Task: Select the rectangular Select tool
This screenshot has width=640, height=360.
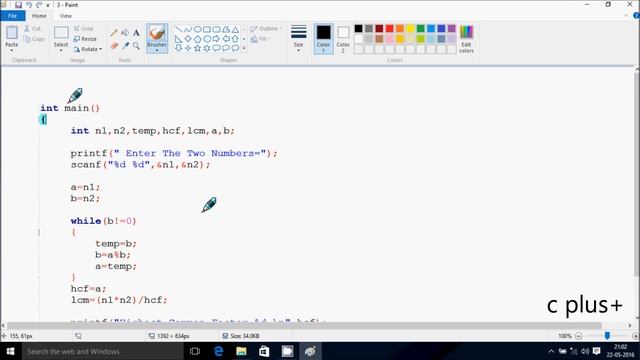Action: click(61, 33)
